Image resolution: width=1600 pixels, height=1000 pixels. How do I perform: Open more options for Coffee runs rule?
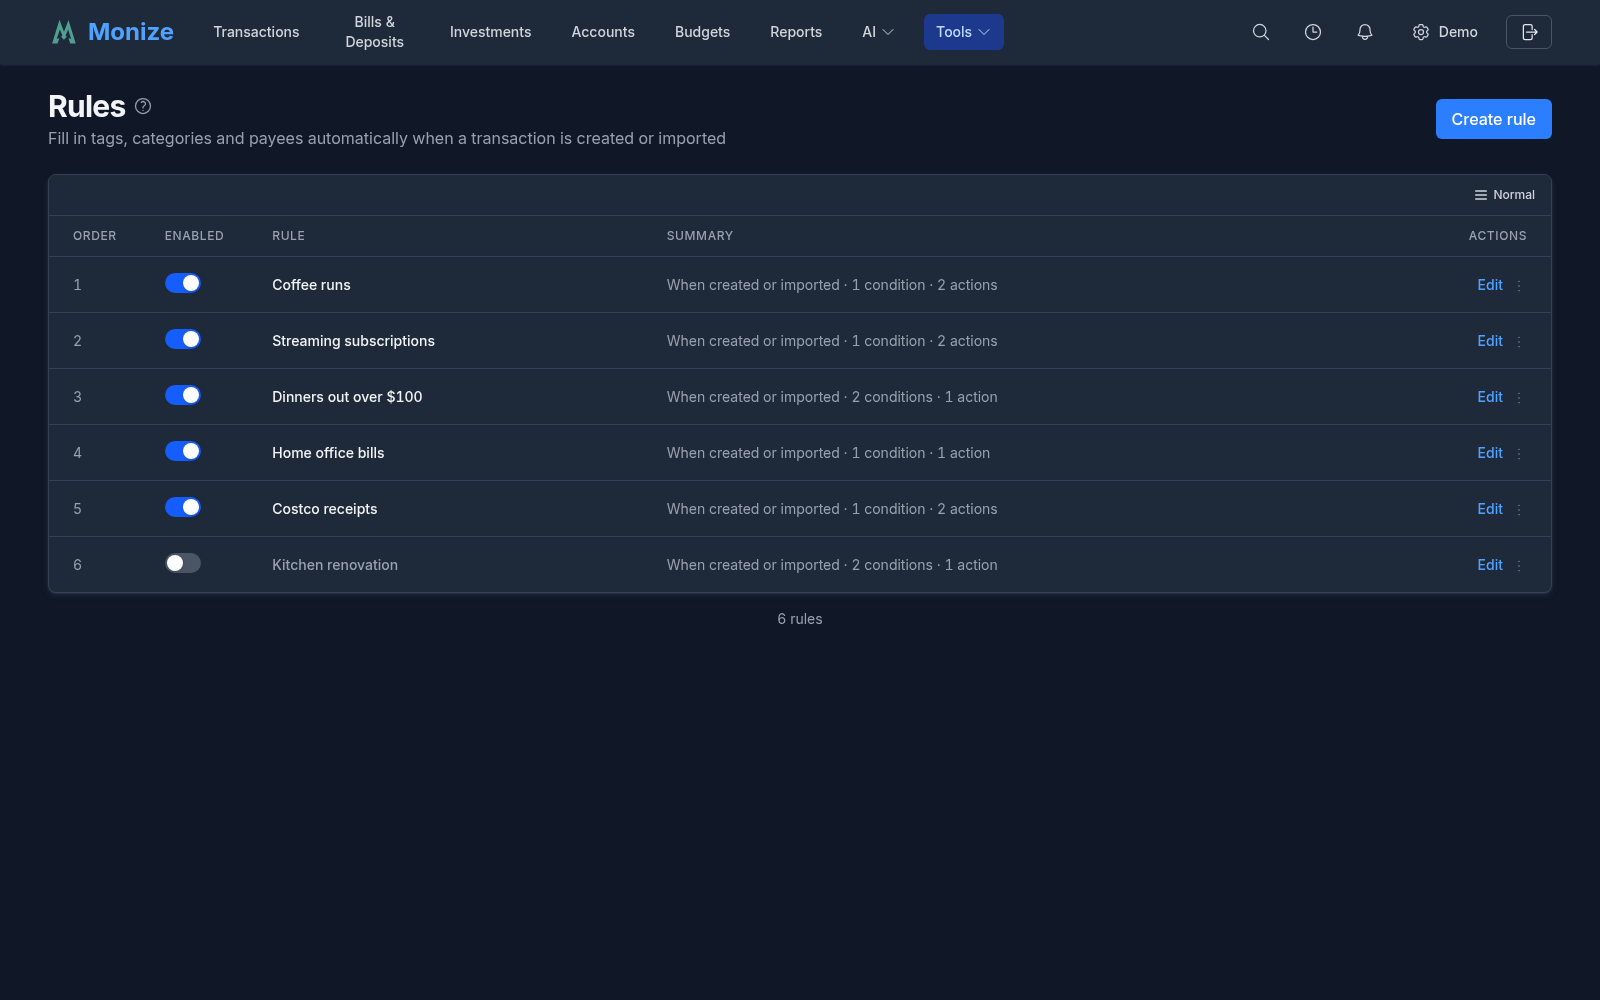click(1519, 285)
